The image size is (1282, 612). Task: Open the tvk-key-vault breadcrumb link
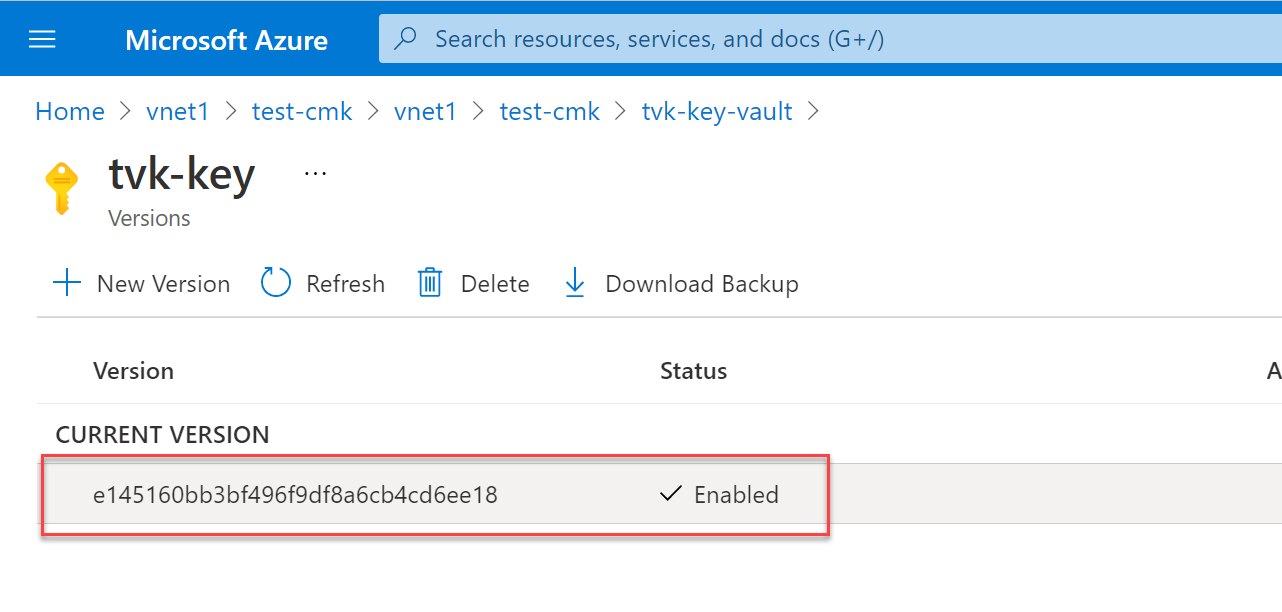pos(716,111)
